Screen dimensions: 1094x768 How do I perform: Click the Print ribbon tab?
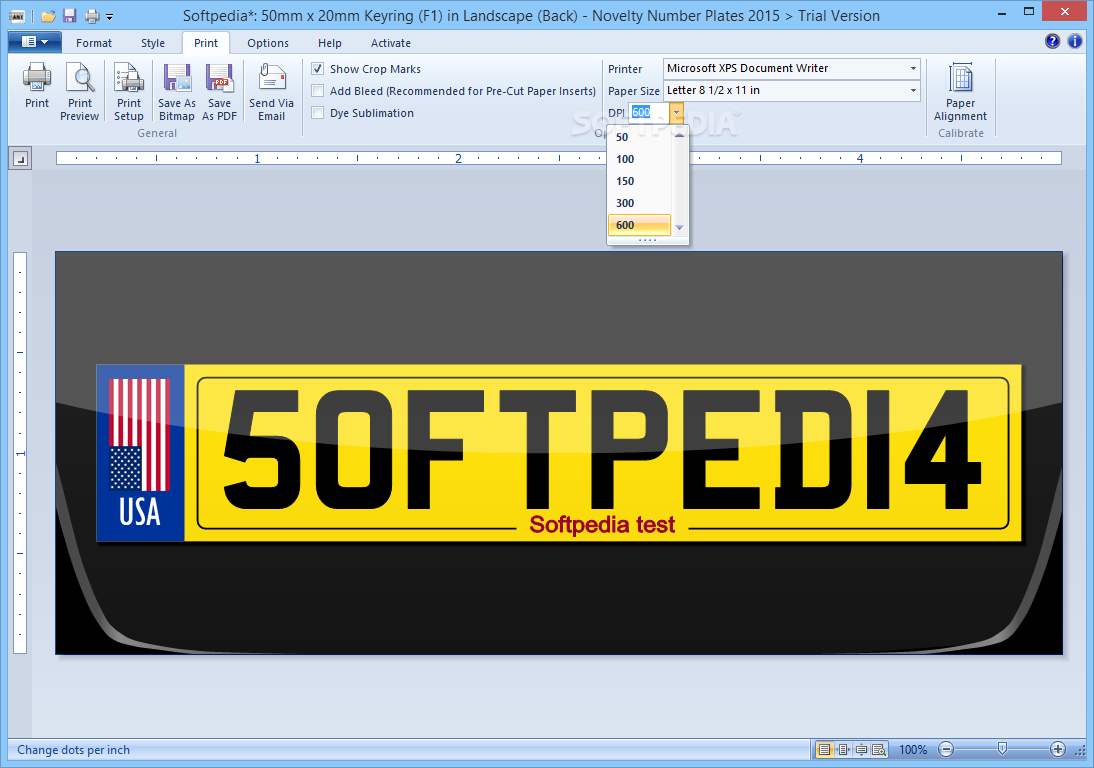206,43
